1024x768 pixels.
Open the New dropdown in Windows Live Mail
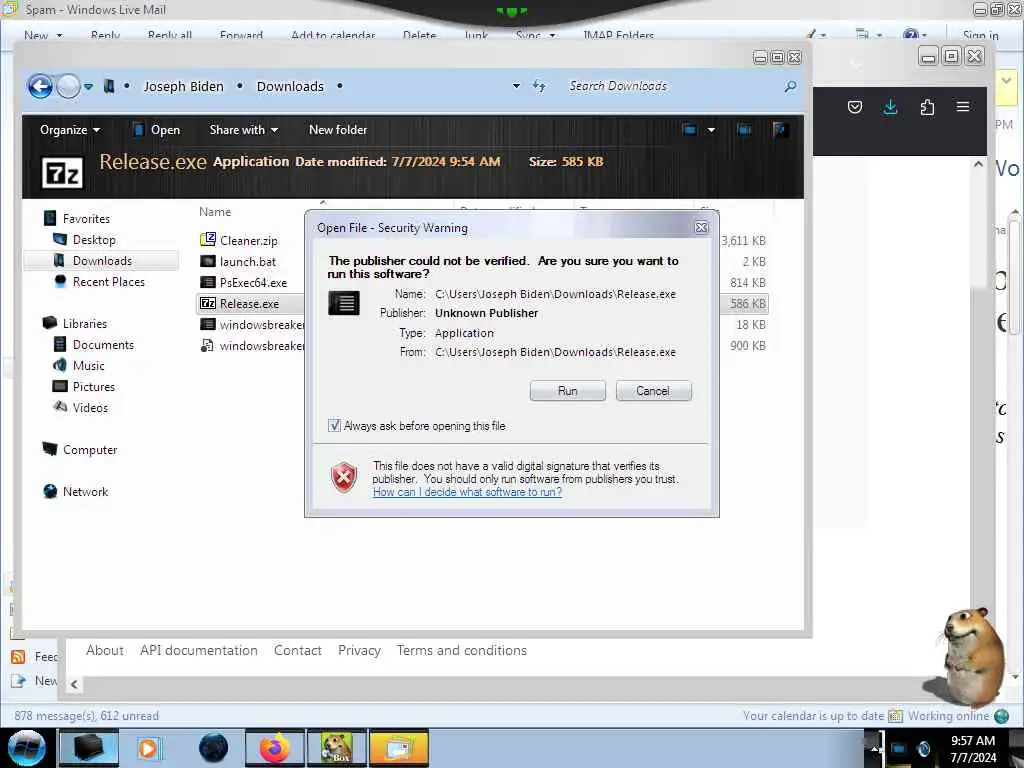(x=43, y=35)
